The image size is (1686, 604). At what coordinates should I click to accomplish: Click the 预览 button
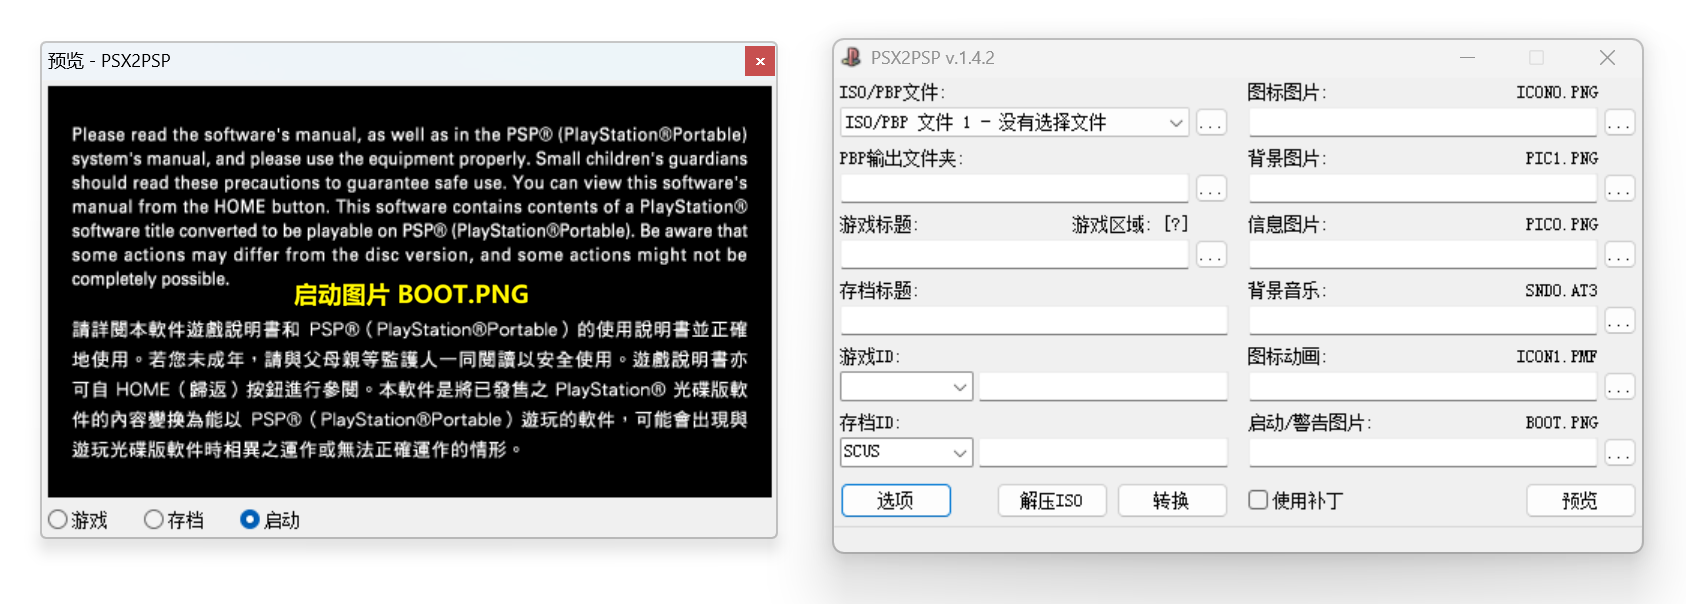tap(1579, 500)
